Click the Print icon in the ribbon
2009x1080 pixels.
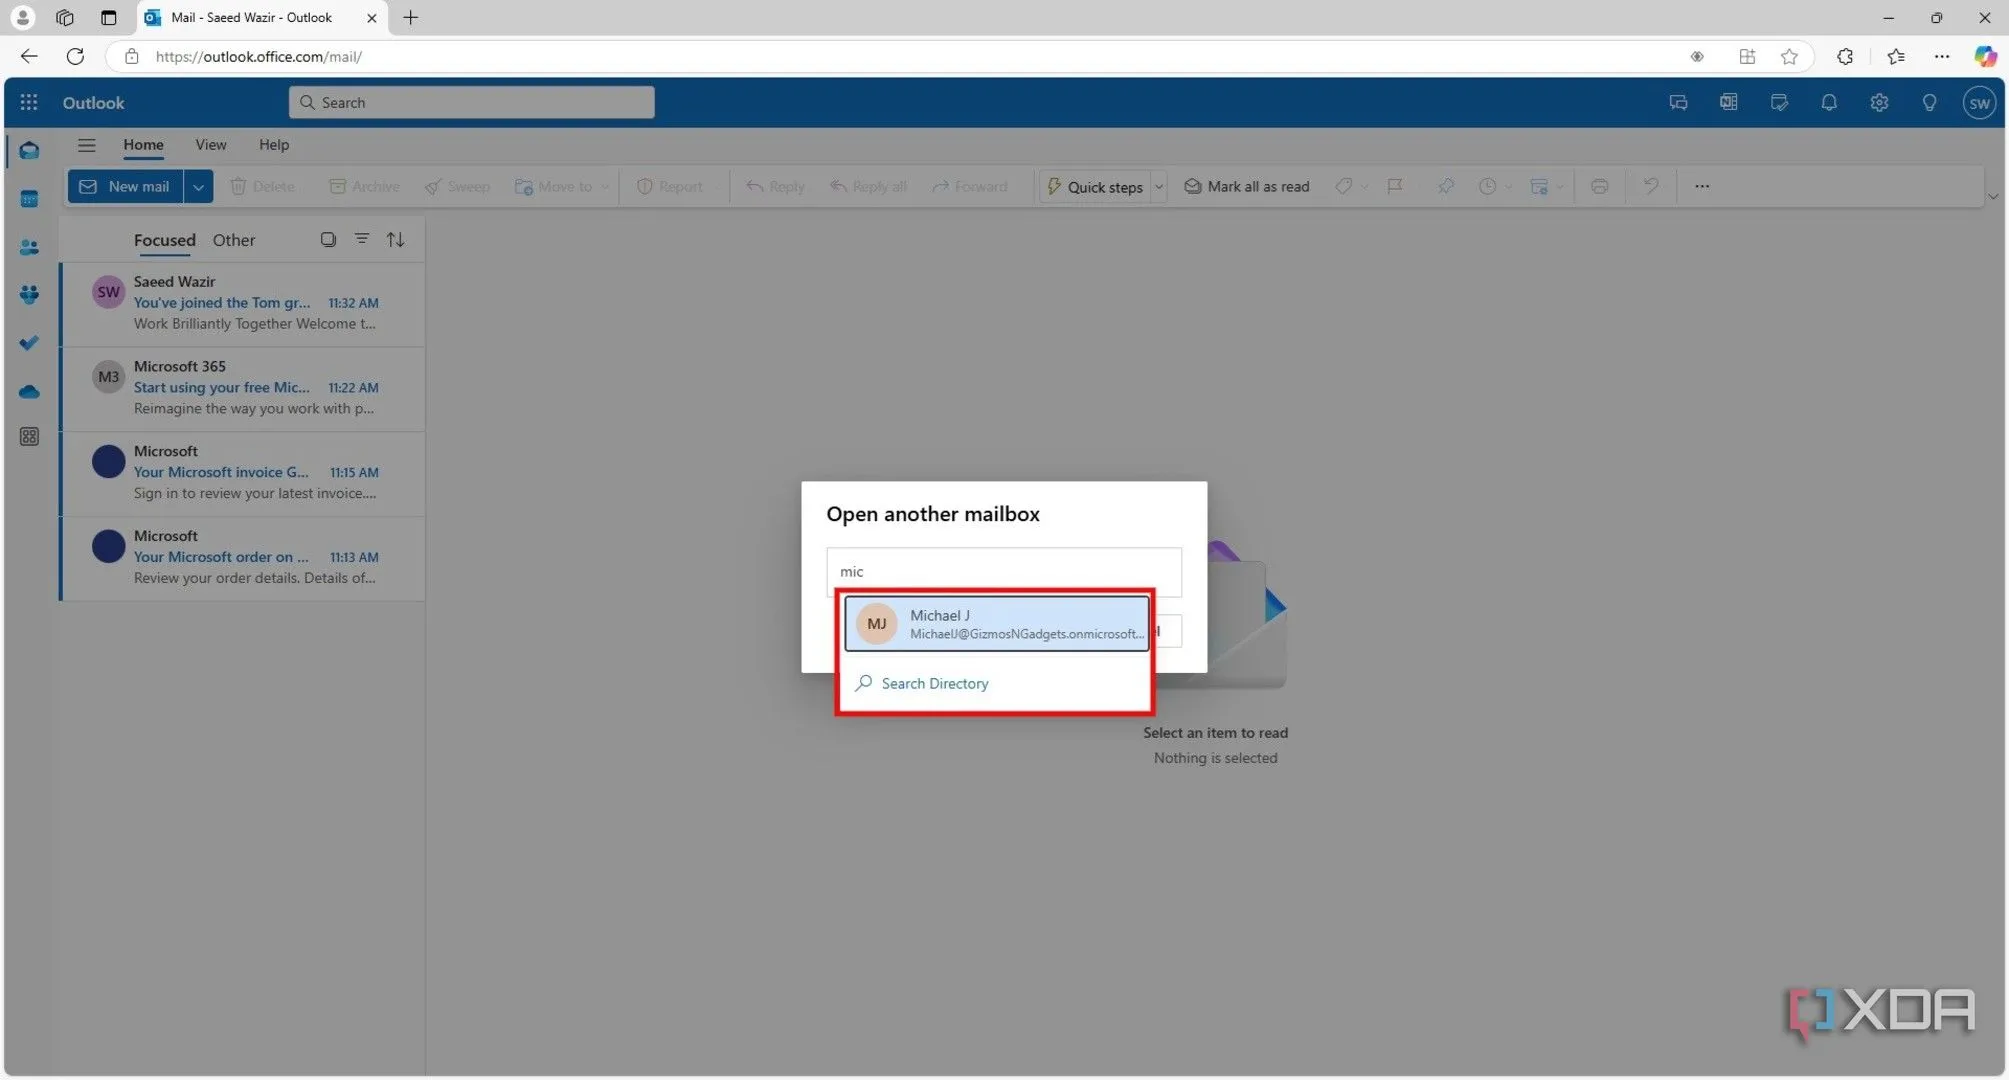pyautogui.click(x=1599, y=186)
